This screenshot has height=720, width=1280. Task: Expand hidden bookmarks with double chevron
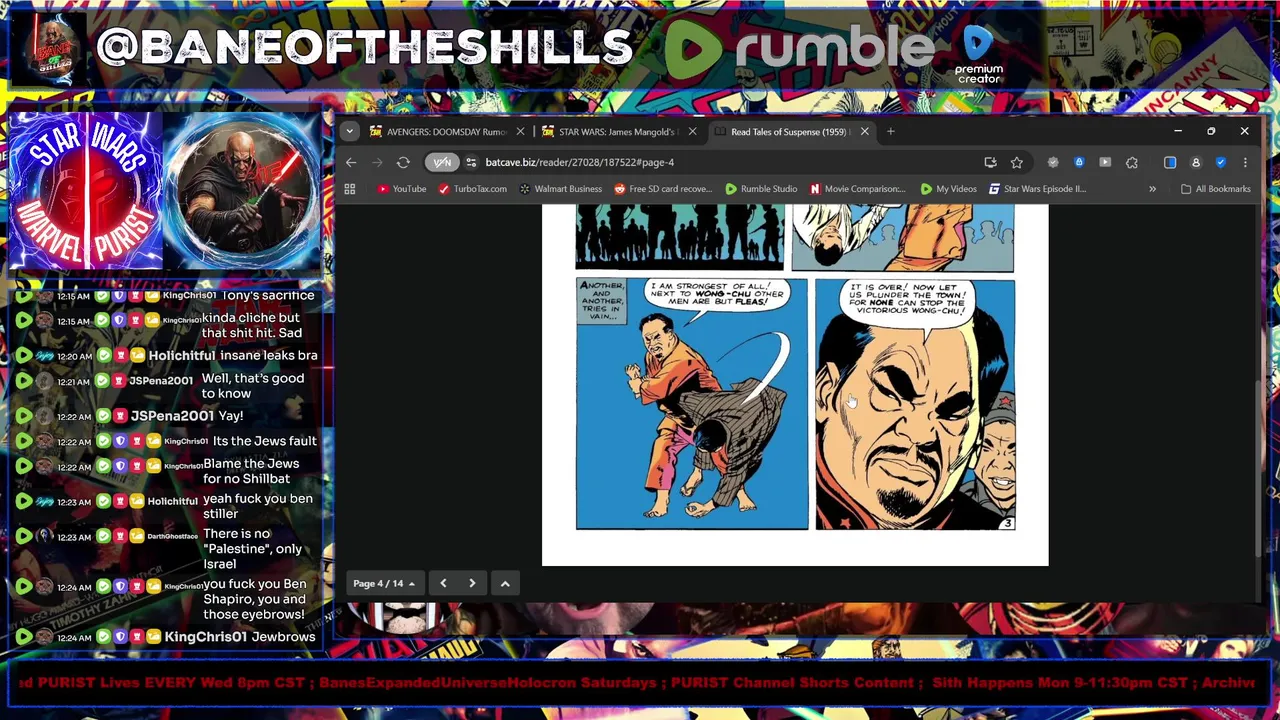(x=1152, y=189)
